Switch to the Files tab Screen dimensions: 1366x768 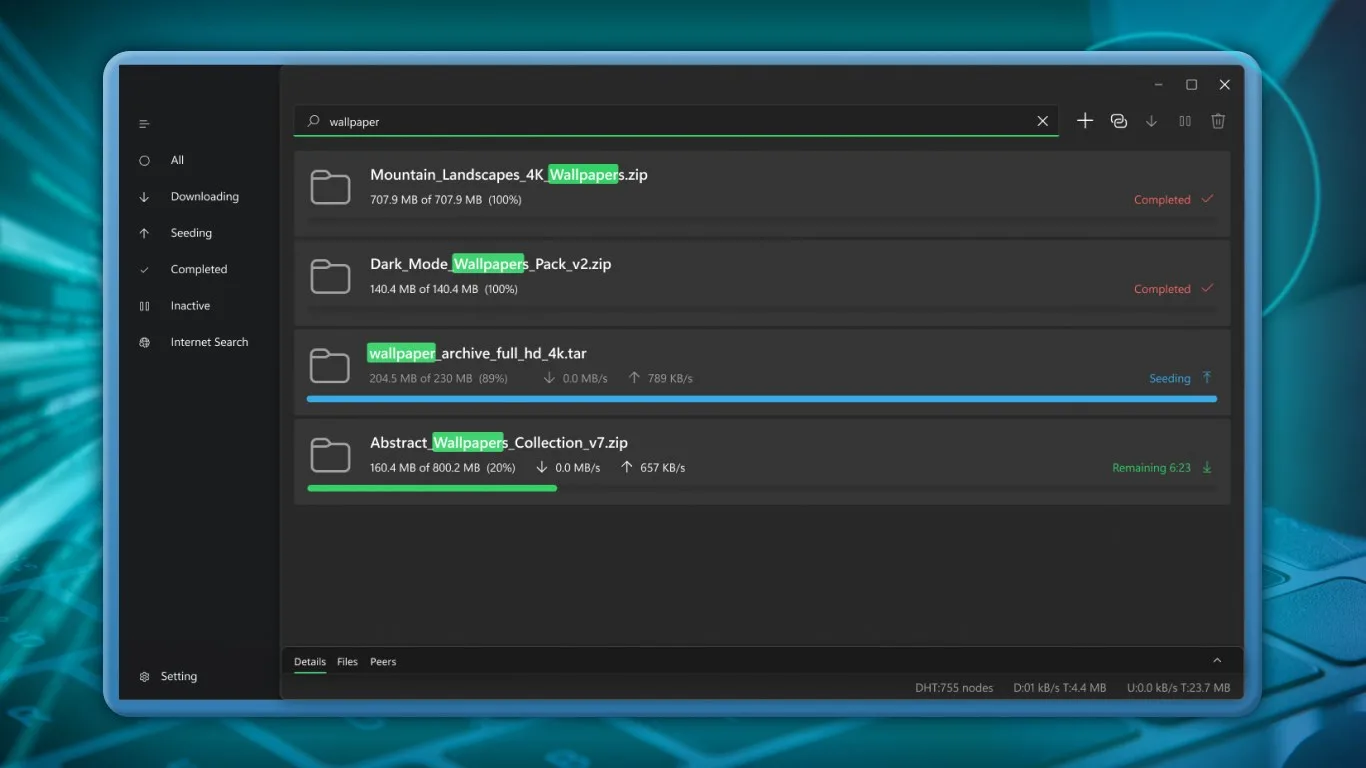tap(347, 662)
